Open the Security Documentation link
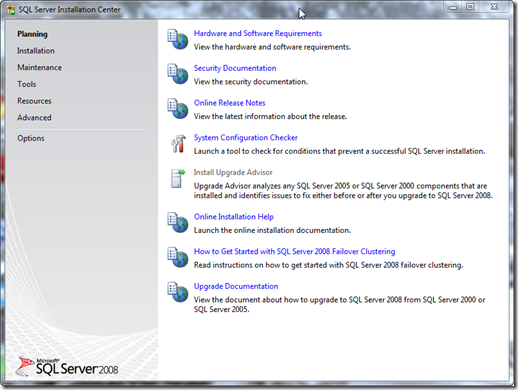Screen dimensions: 518x390 pos(235,68)
